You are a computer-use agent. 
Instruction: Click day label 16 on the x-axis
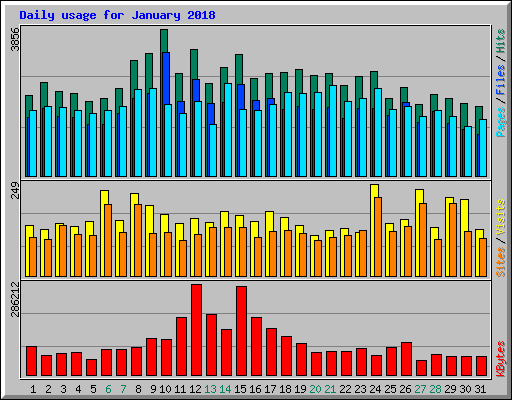tap(255, 389)
